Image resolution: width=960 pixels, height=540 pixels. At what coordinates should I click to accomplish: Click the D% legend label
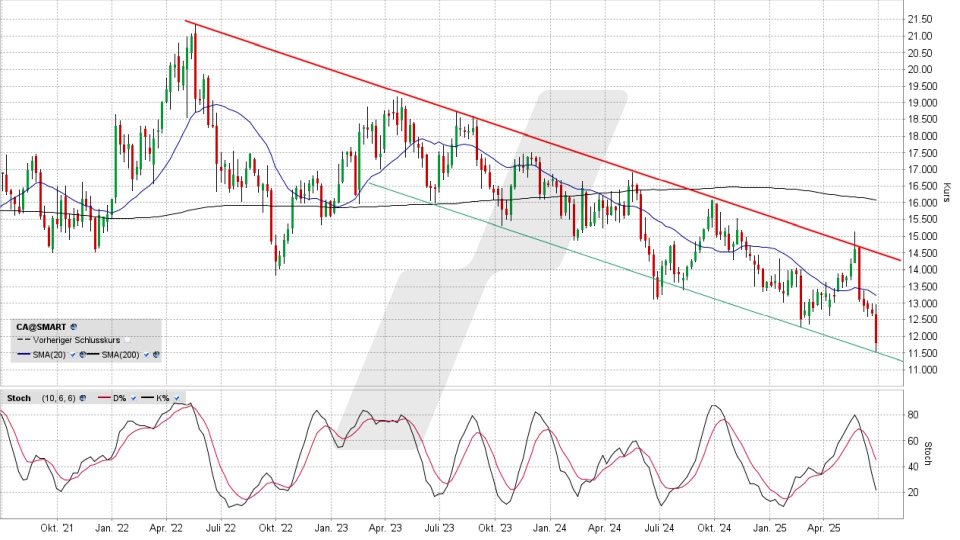click(x=119, y=398)
